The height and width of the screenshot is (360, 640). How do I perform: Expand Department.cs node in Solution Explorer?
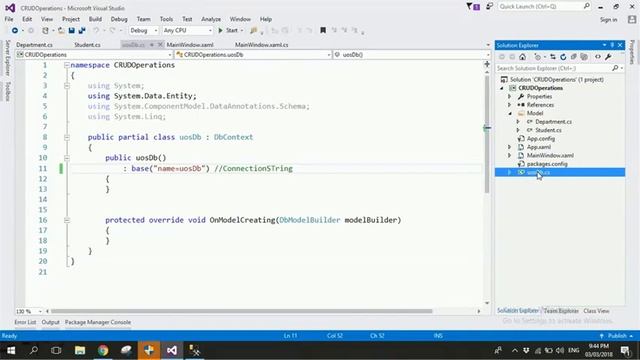[518, 122]
